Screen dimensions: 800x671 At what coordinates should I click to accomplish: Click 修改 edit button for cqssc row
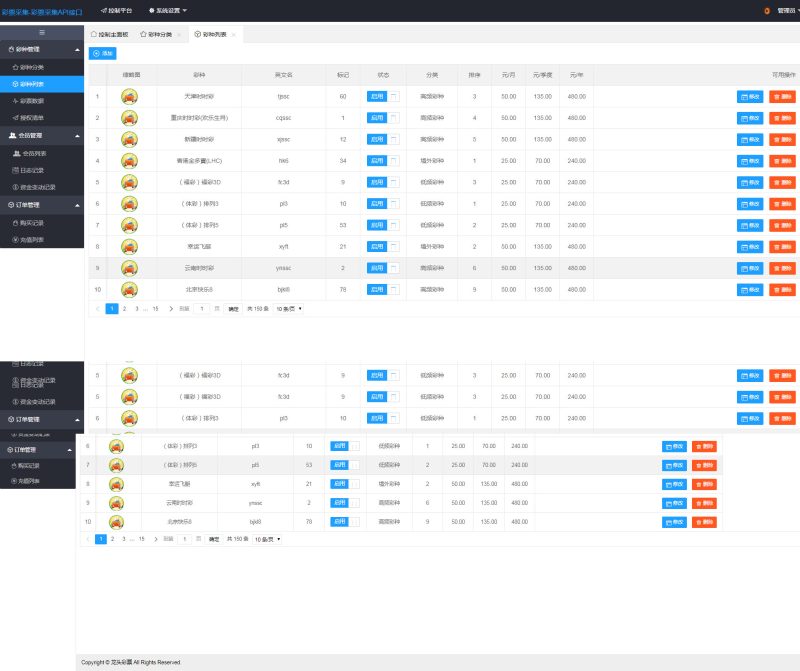750,118
